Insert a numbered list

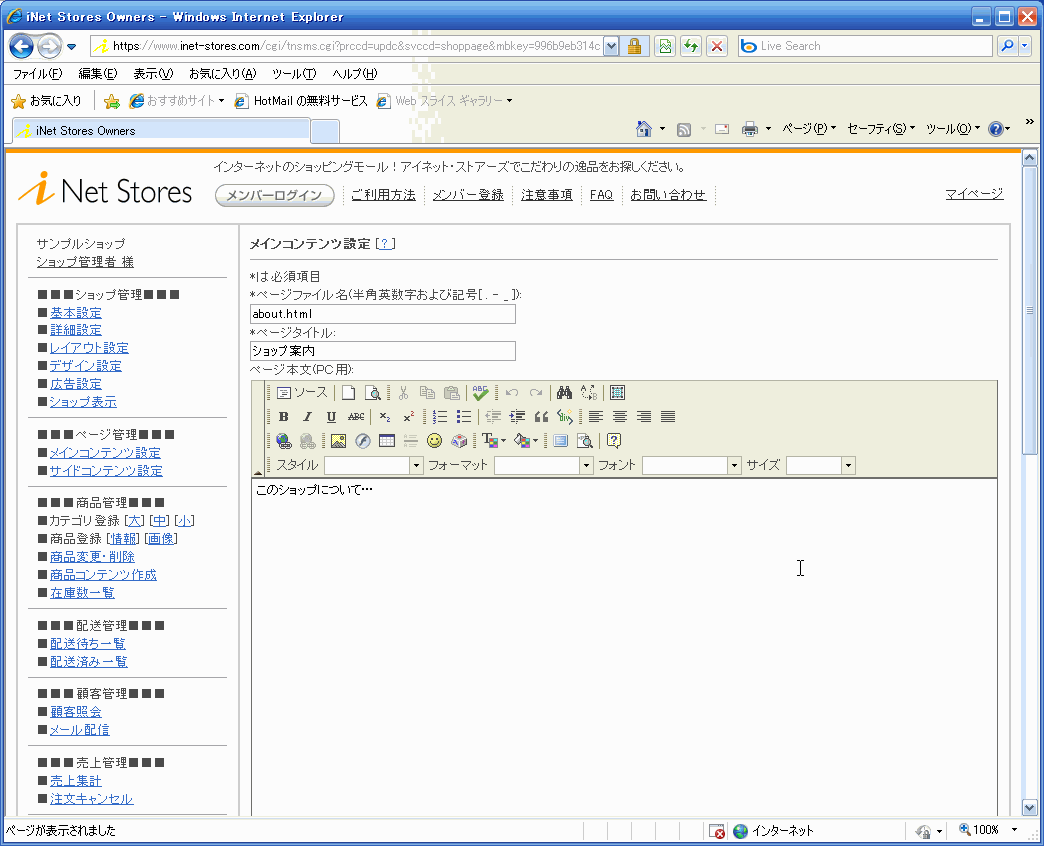(x=440, y=417)
